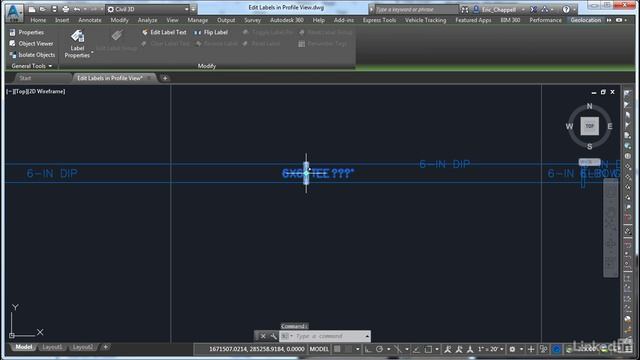
Task: Click the E direction on the ViewCube compass
Action: point(610,127)
